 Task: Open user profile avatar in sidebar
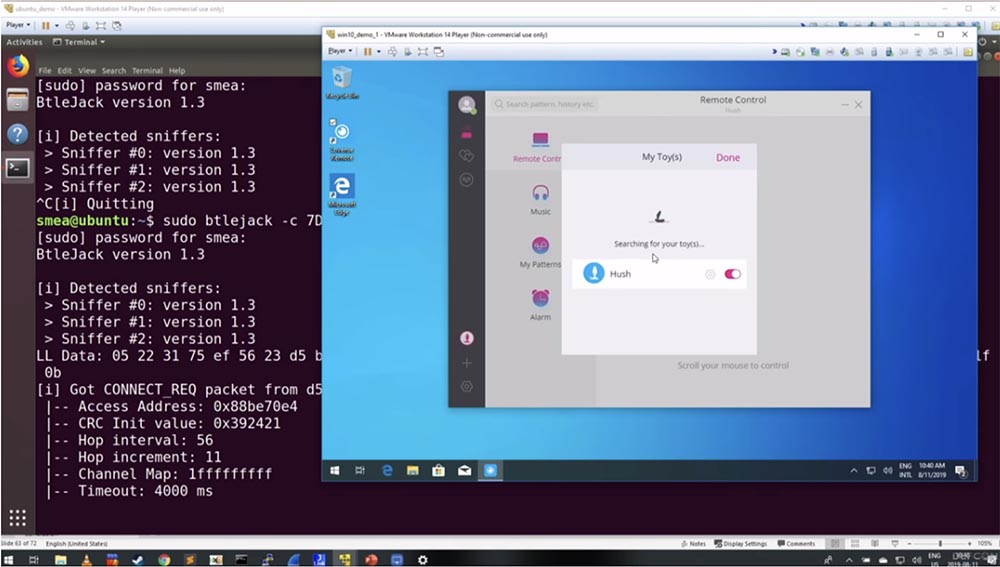coord(467,104)
